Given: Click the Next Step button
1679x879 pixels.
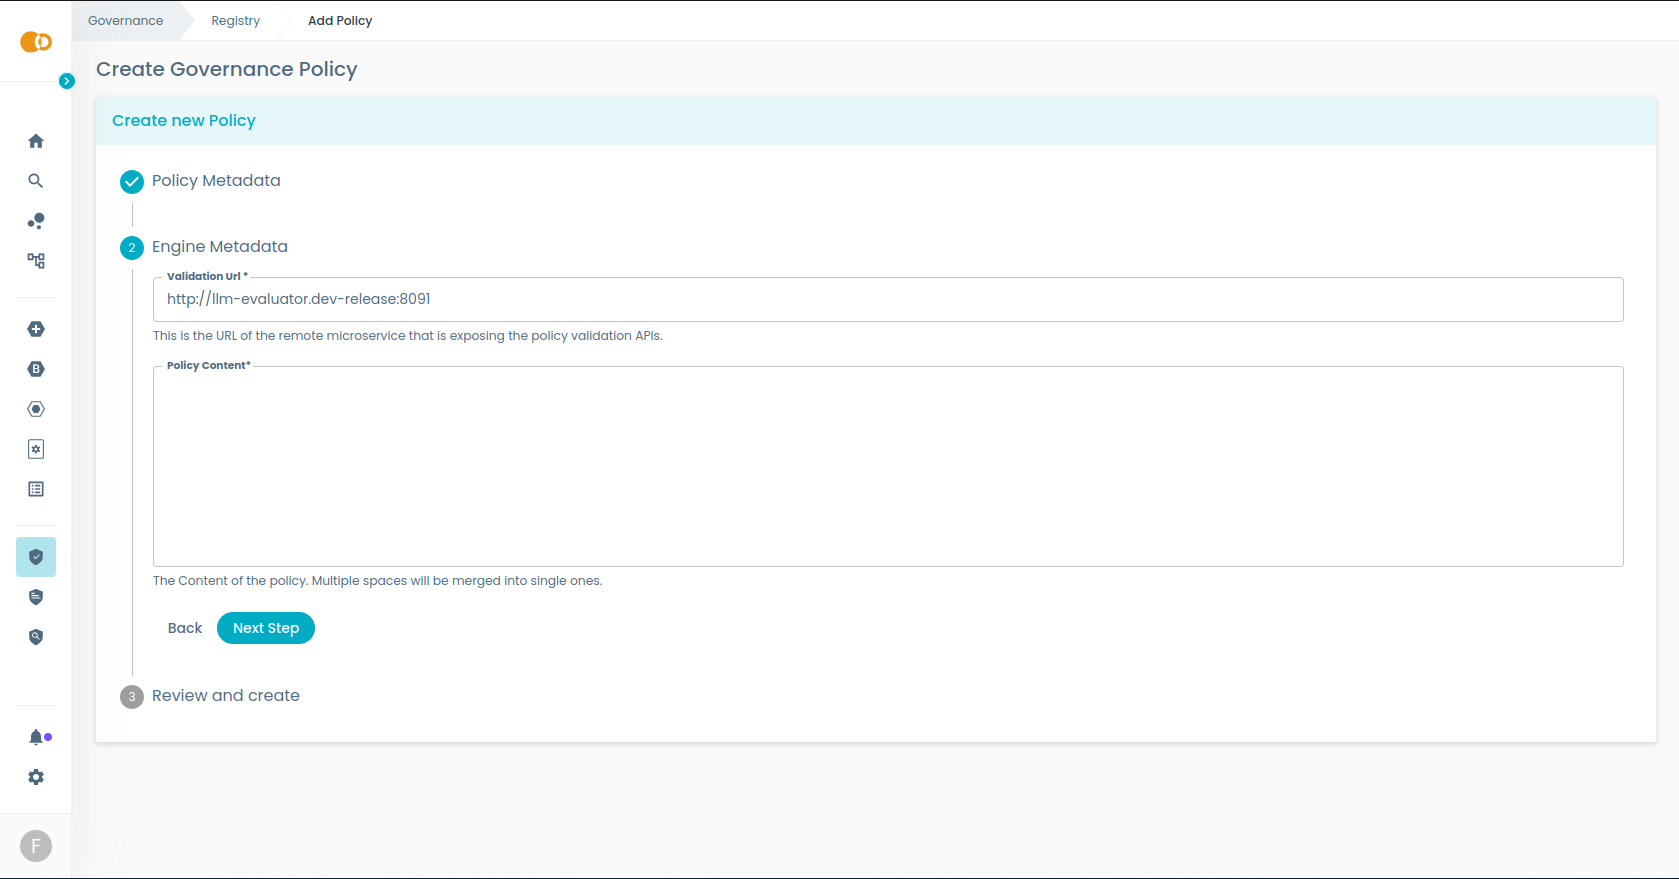Looking at the screenshot, I should 265,628.
